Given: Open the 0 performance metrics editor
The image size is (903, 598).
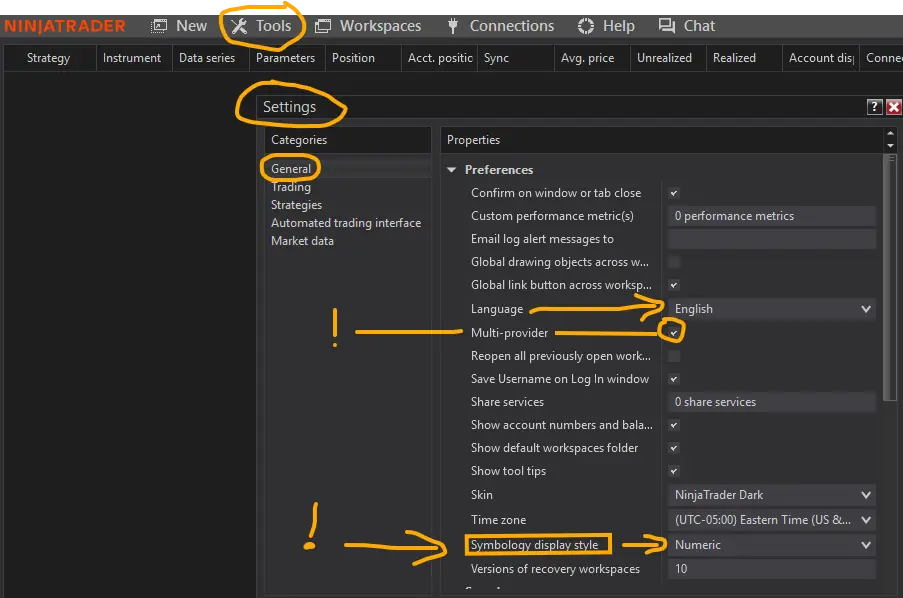Looking at the screenshot, I should tap(770, 215).
